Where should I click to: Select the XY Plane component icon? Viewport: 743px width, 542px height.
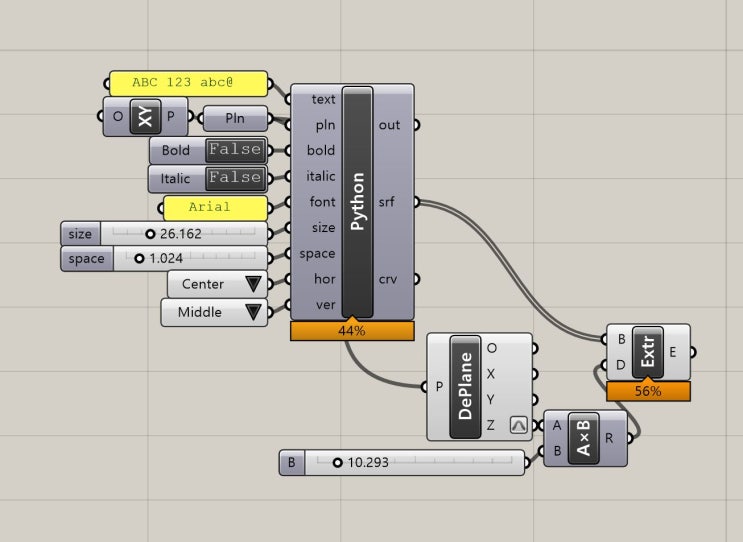point(145,116)
